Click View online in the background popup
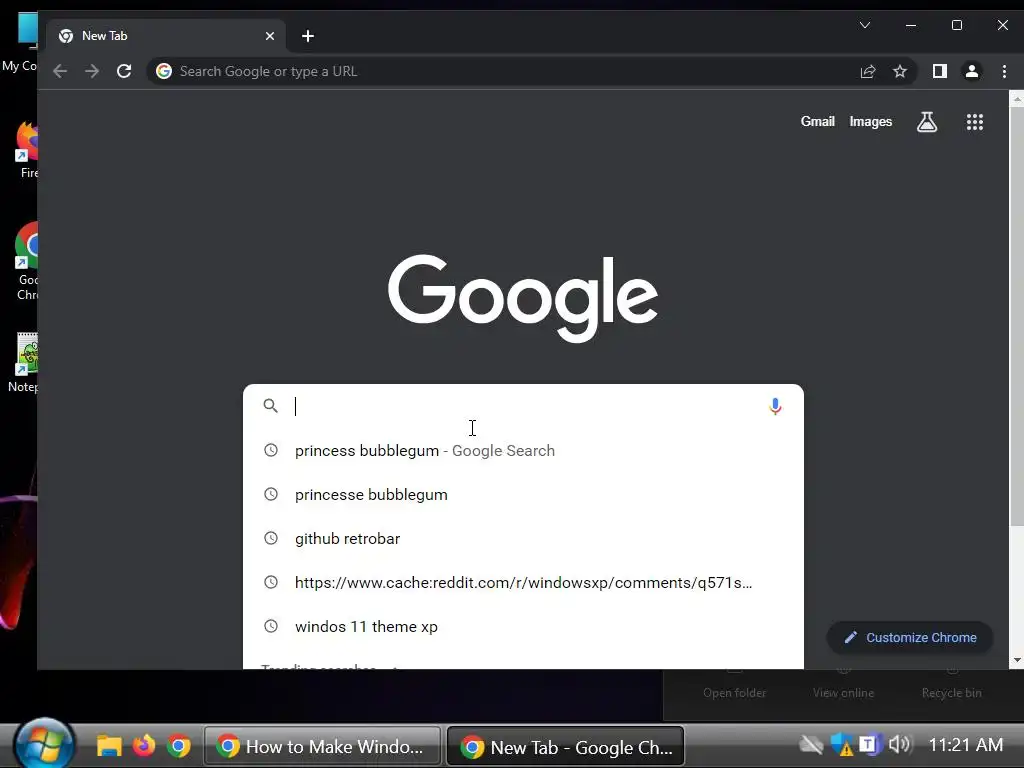Viewport: 1024px width, 768px height. tap(843, 692)
